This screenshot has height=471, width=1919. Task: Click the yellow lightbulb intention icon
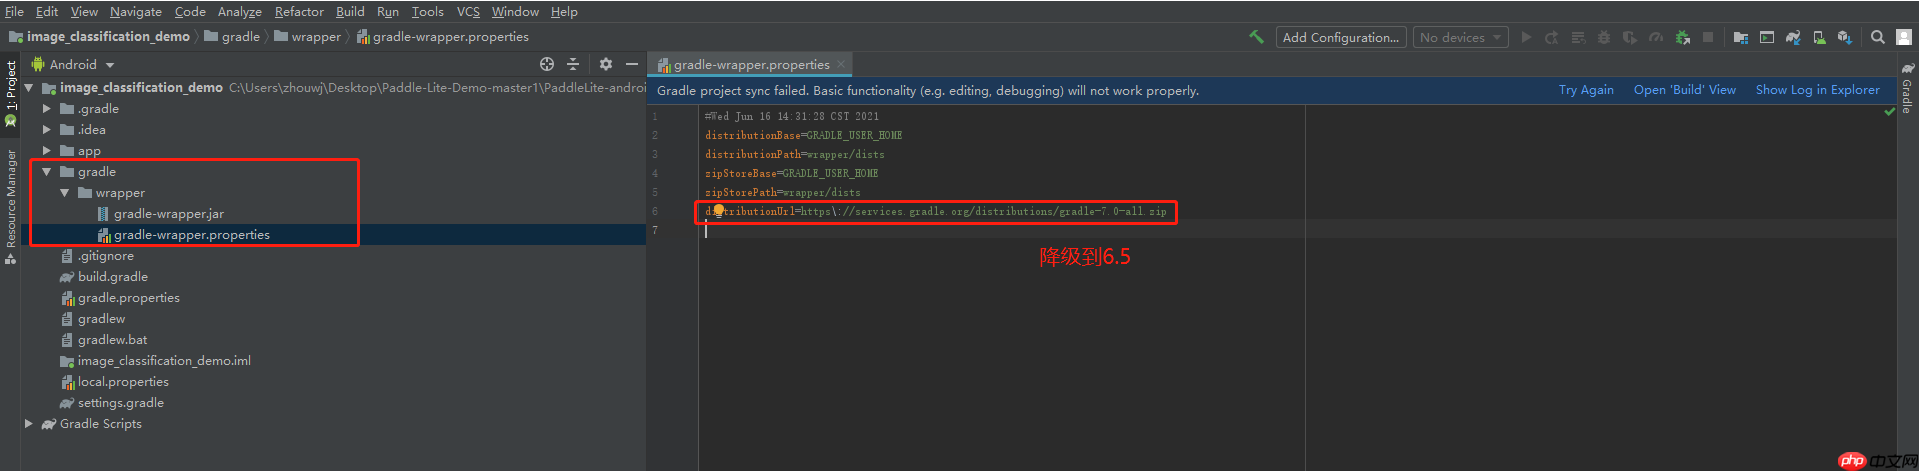pos(718,209)
